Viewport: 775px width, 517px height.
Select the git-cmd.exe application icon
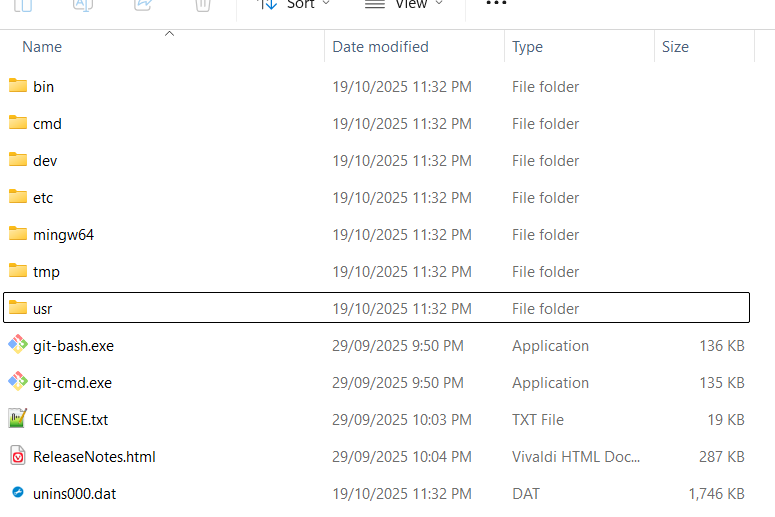tap(18, 382)
